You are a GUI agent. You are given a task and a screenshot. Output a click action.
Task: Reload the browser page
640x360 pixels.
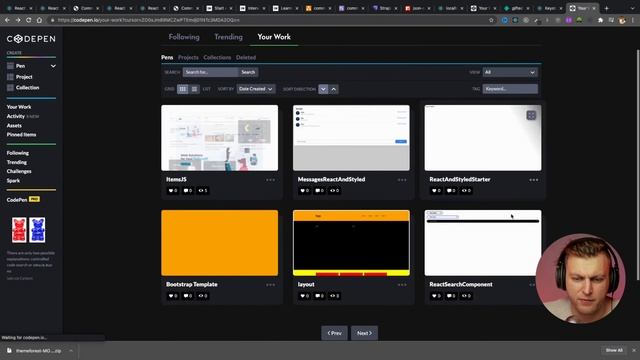point(29,20)
